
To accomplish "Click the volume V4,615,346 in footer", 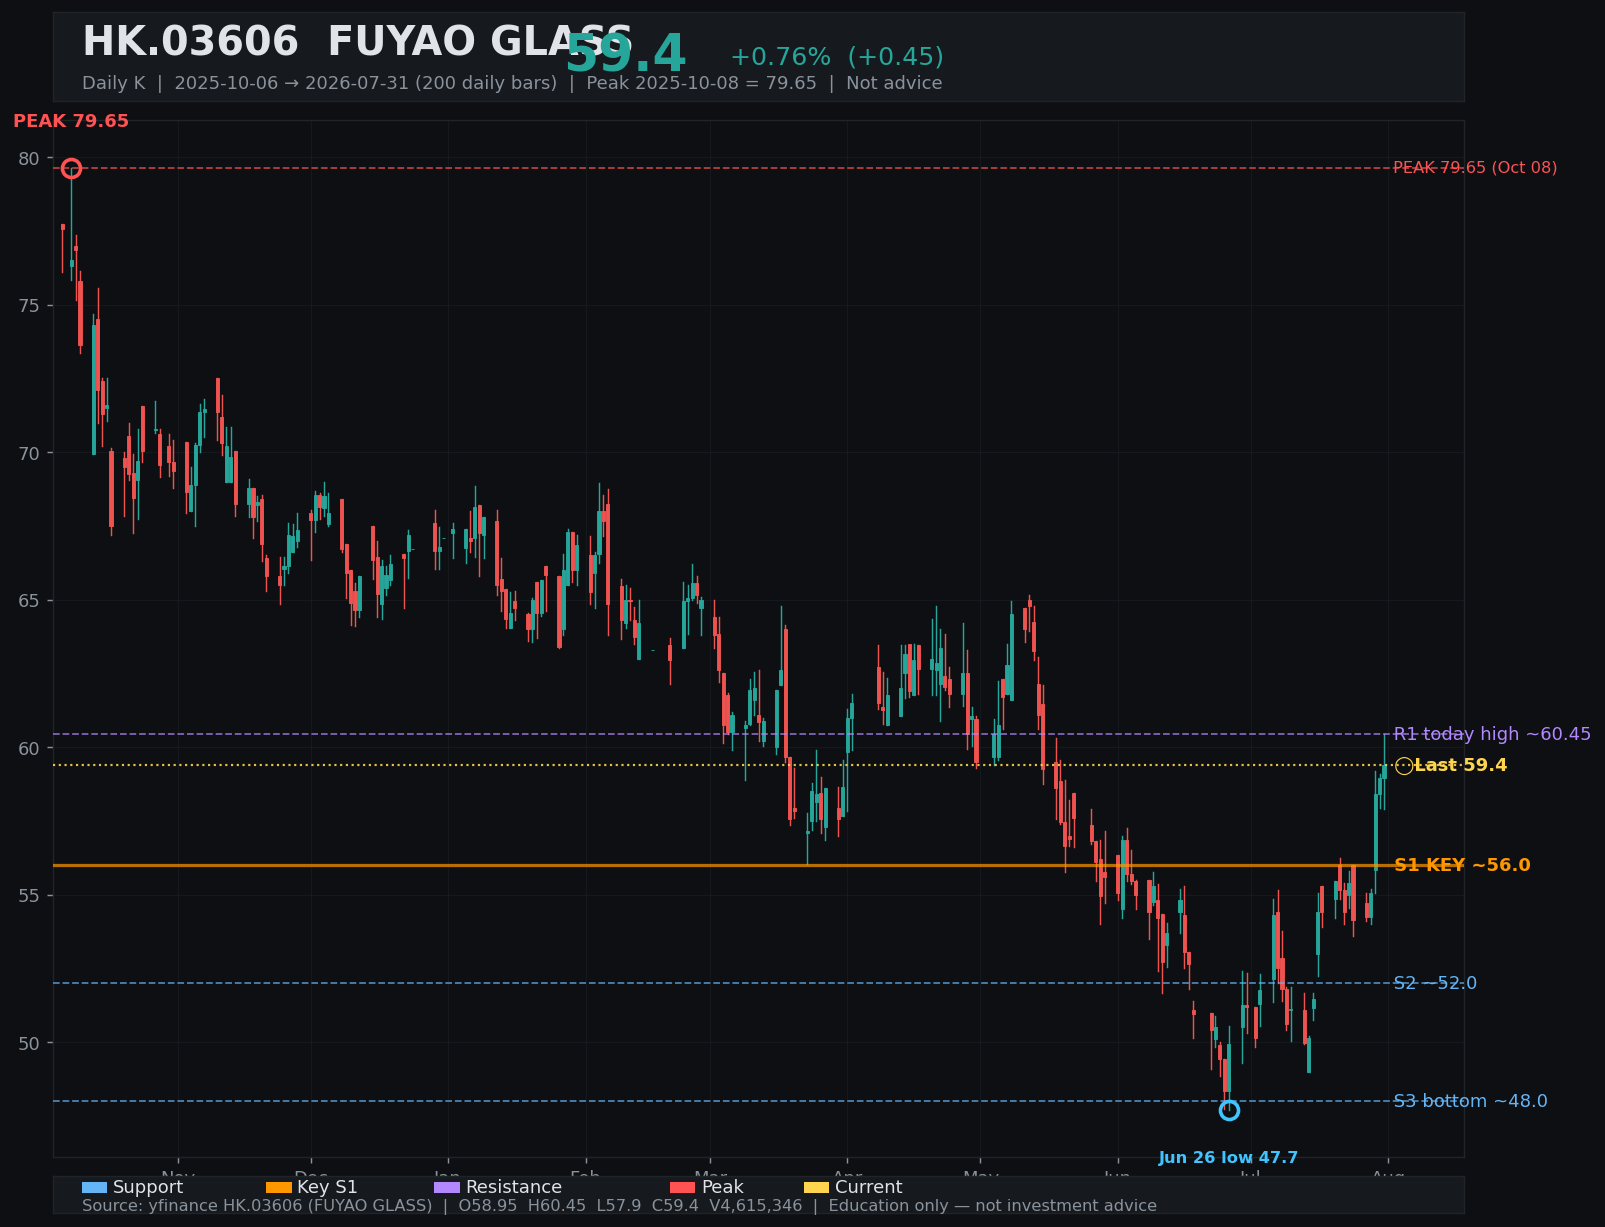I will click(x=756, y=1206).
